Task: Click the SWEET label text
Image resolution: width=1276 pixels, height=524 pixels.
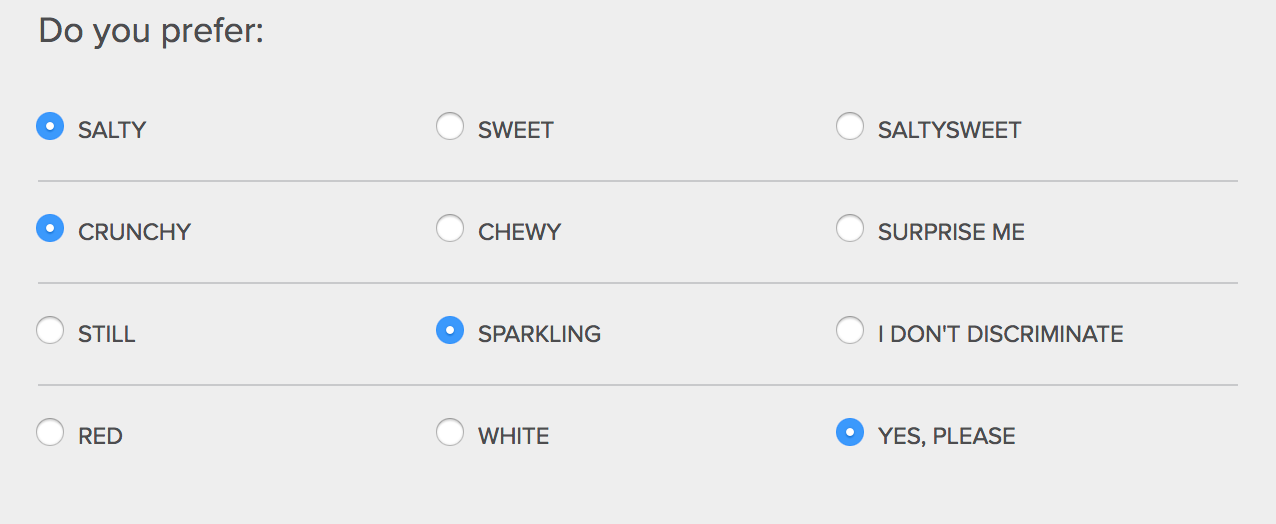Action: [515, 130]
